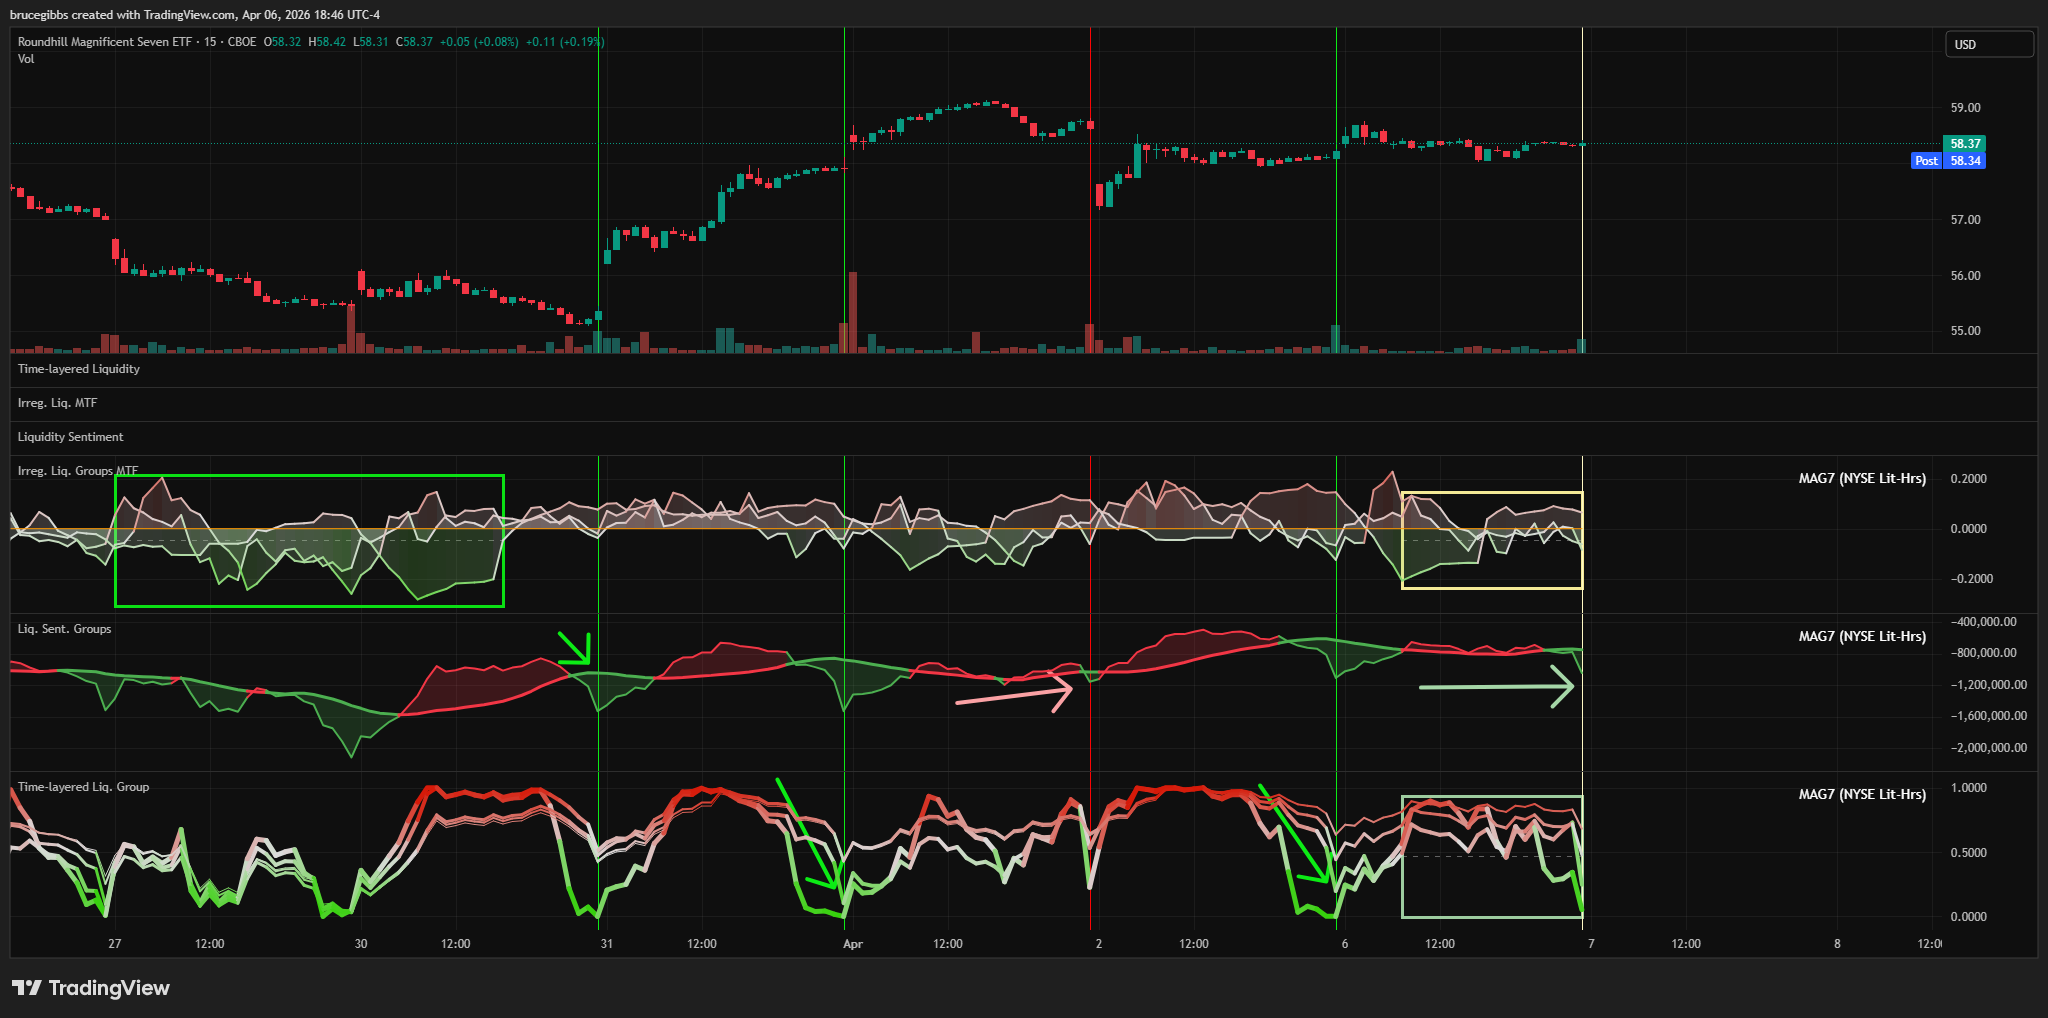
Task: Expand the collapsed Time-layered Liquidity pane
Action: click(x=79, y=369)
